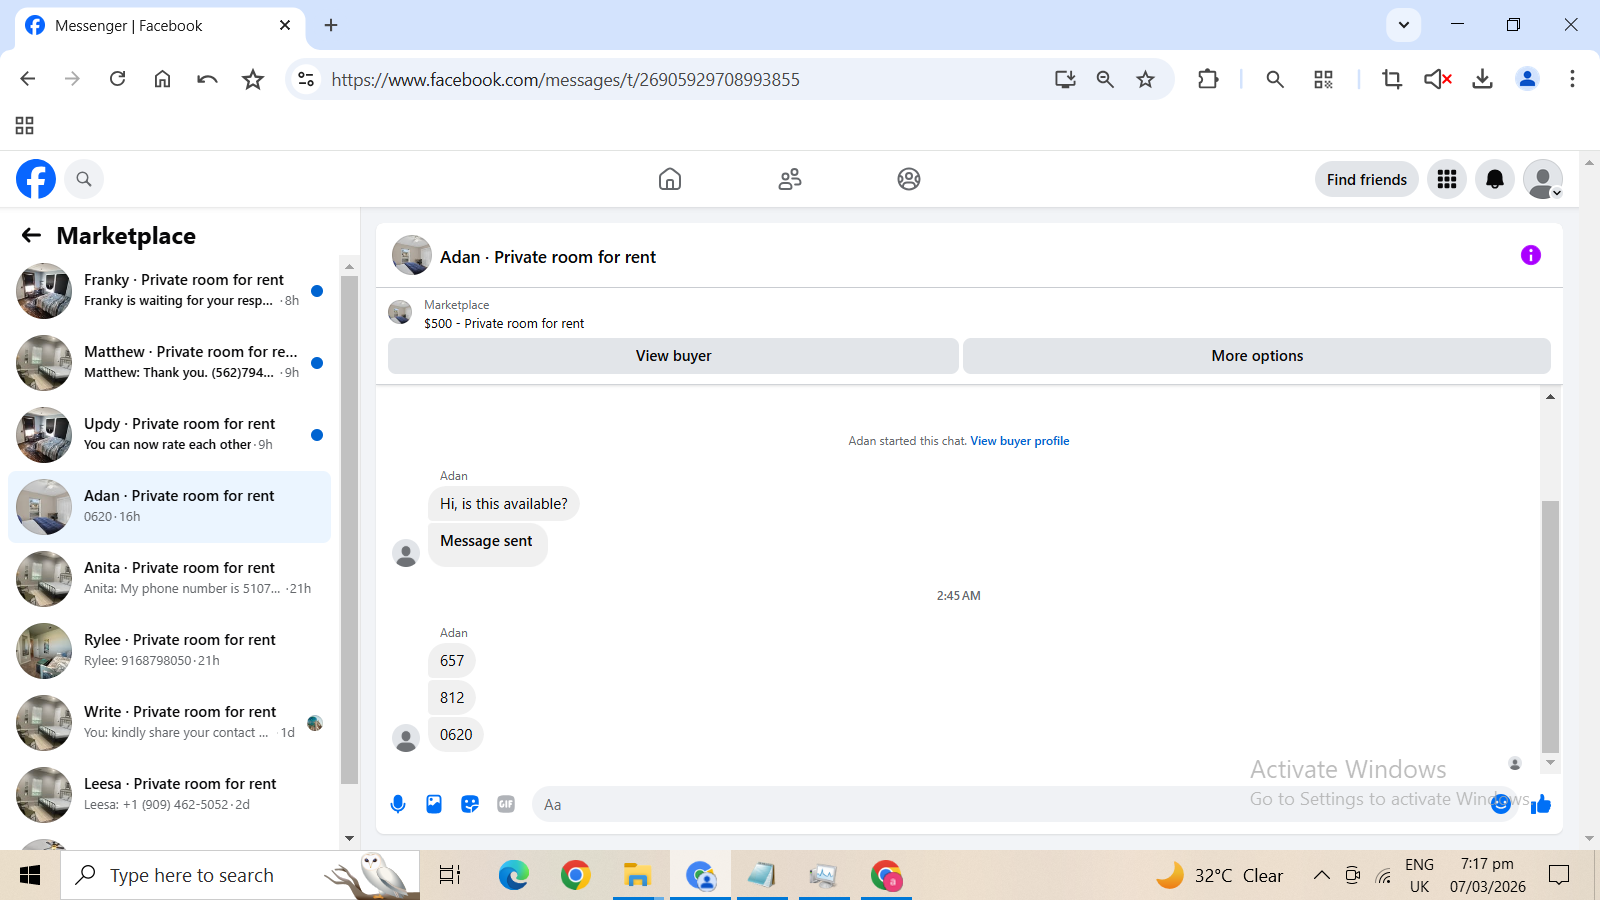Select the Messenger | Facebook tab
This screenshot has height=900, width=1600.
[160, 26]
